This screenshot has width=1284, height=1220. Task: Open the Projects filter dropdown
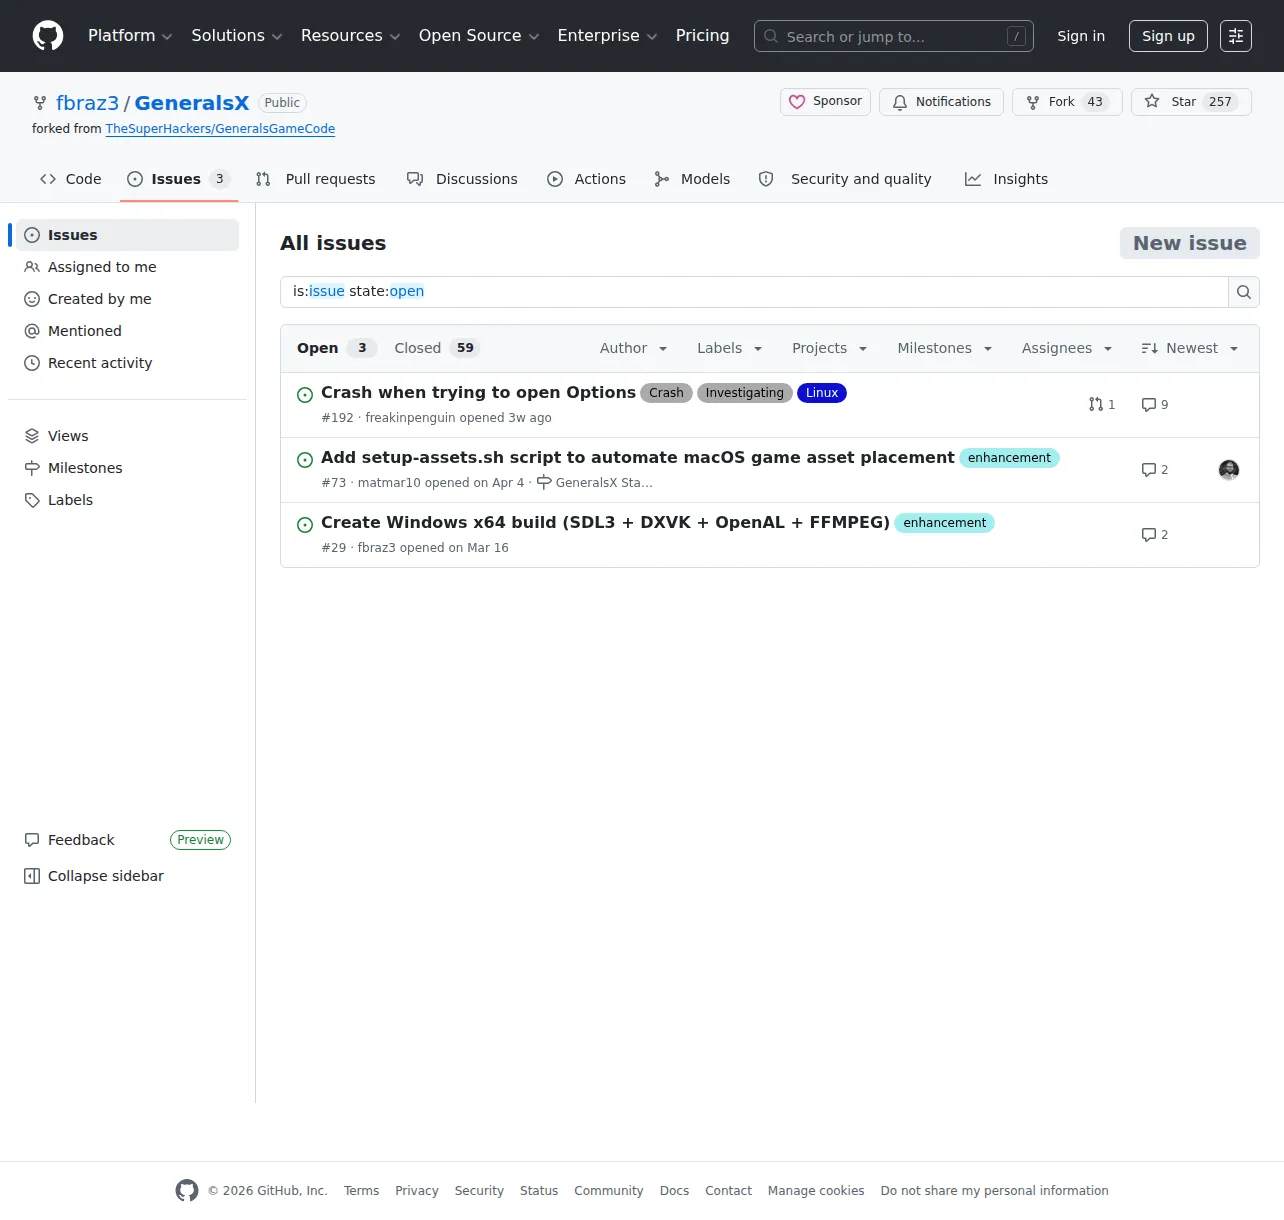pos(830,348)
